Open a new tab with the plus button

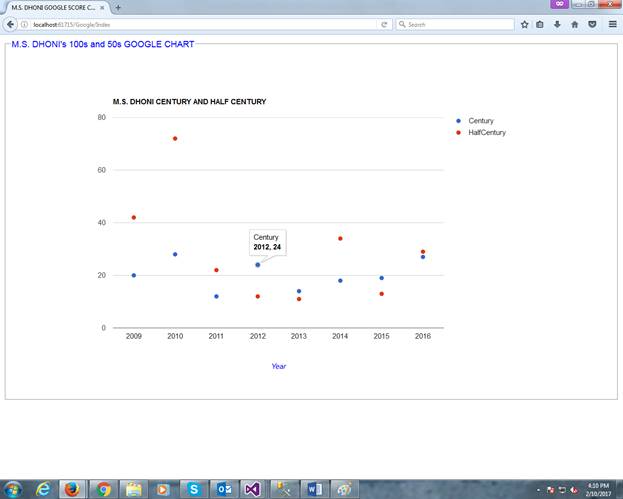coord(118,7)
